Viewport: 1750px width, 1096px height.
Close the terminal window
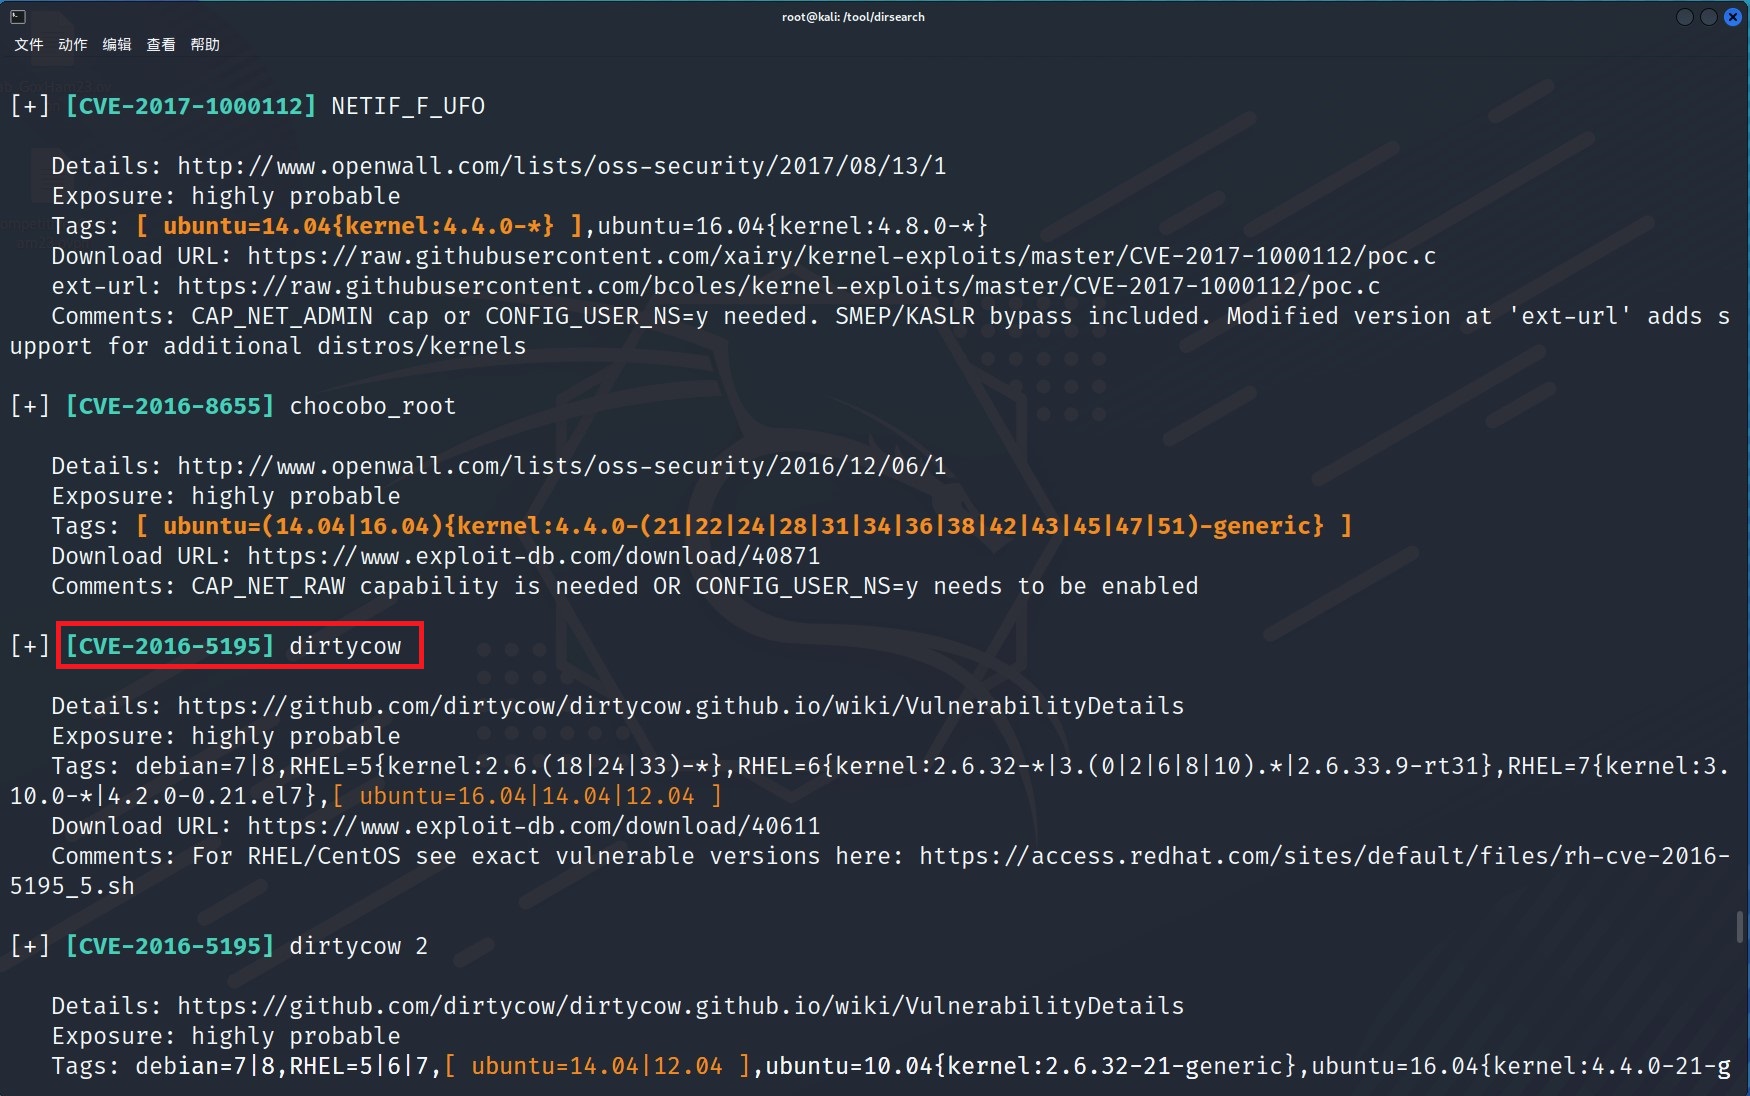point(1733,16)
